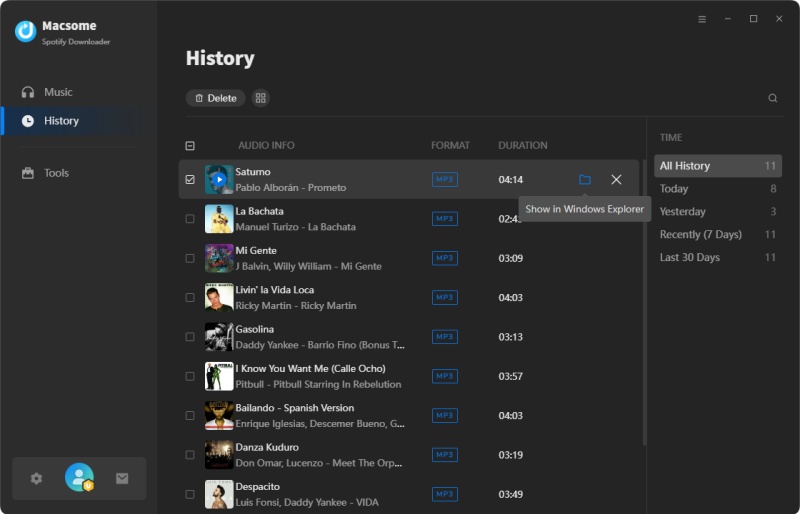Open the history search icon
The image size is (800, 514).
tap(772, 98)
